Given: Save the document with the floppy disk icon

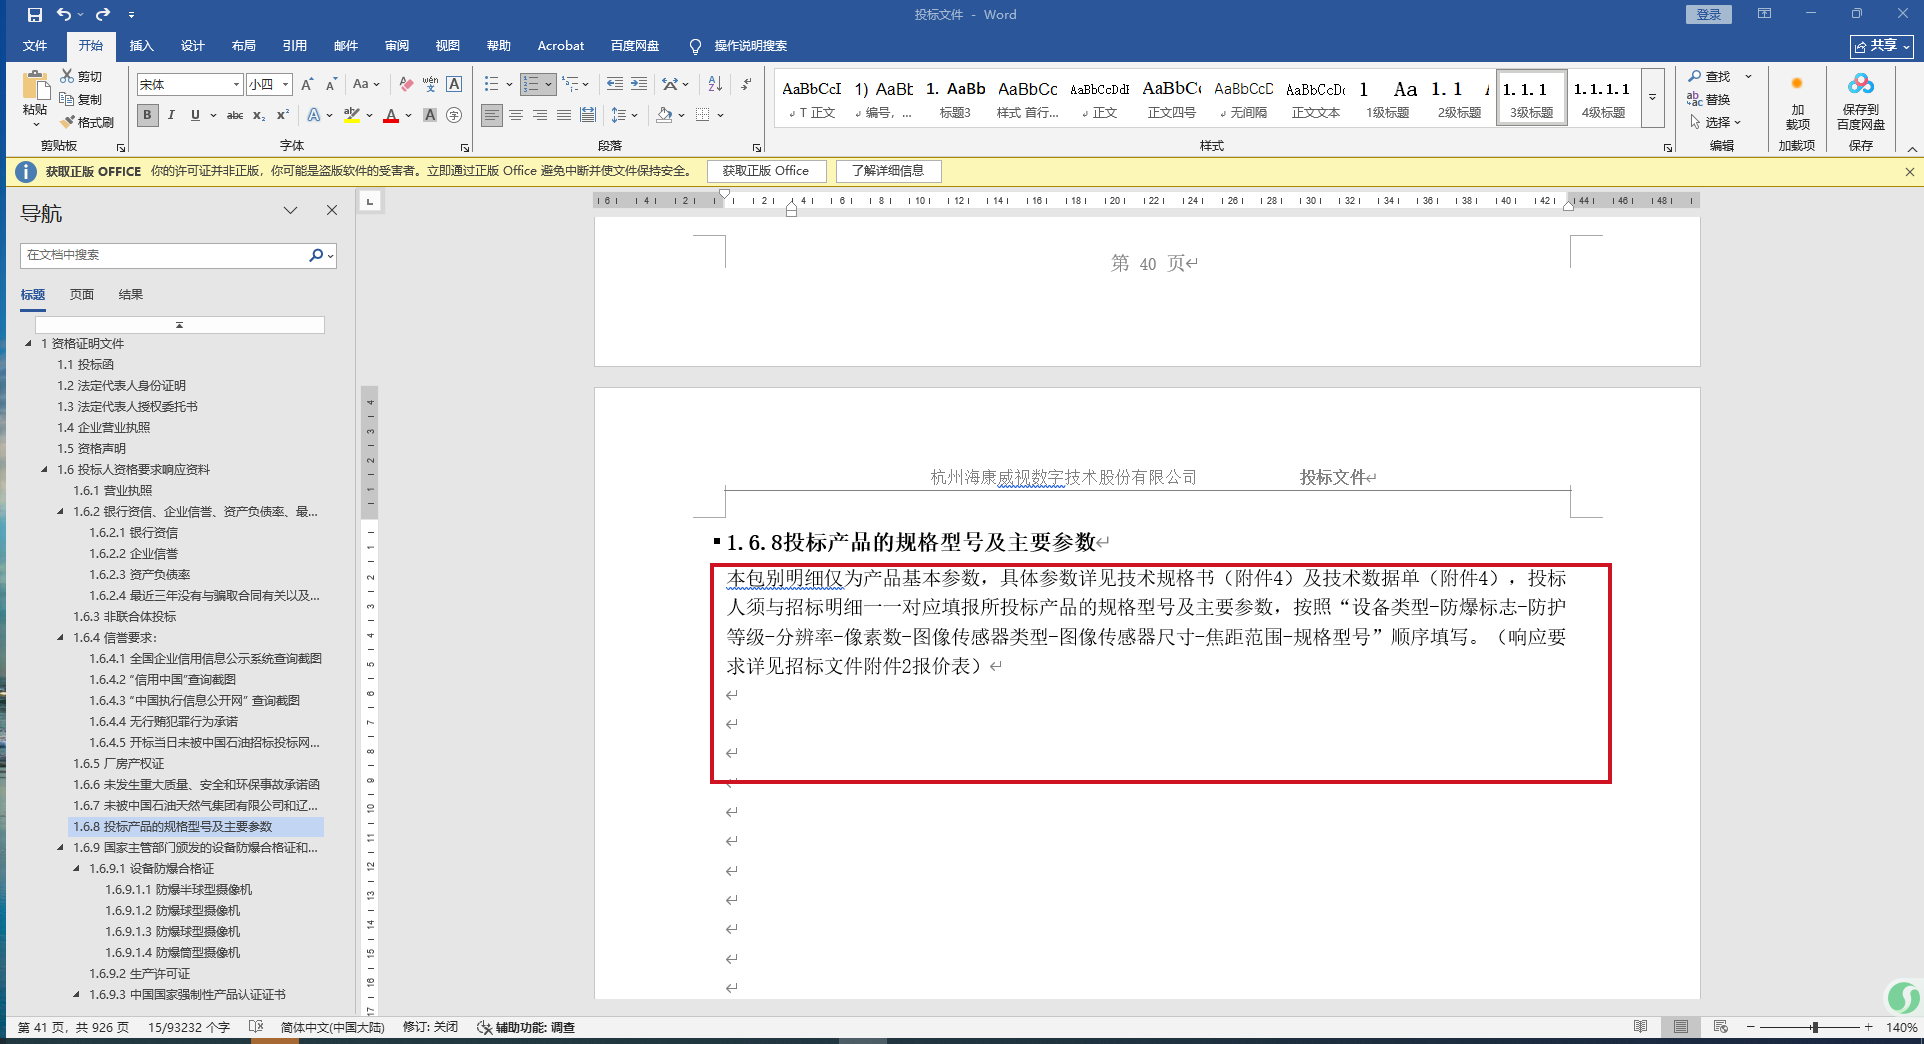Looking at the screenshot, I should click(35, 15).
